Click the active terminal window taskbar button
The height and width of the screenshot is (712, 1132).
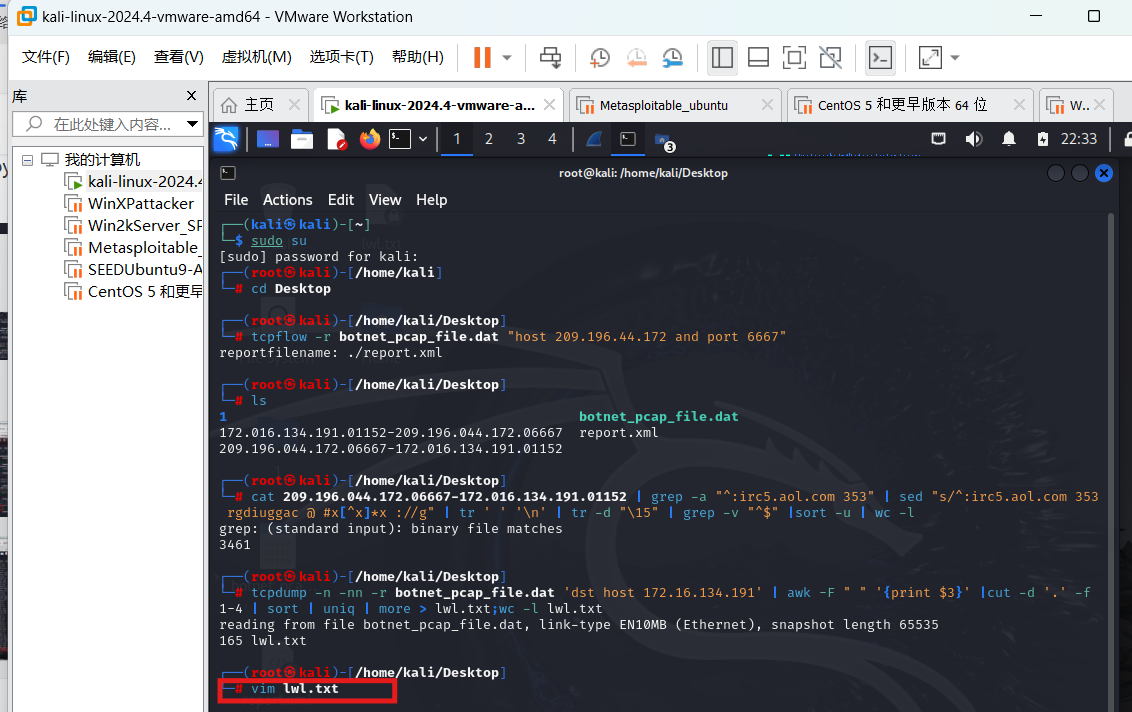point(628,139)
